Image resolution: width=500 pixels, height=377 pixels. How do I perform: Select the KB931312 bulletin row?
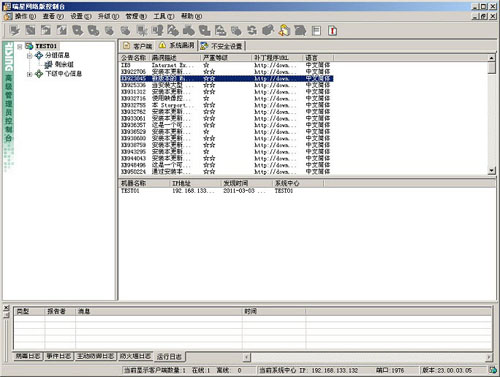(227, 92)
